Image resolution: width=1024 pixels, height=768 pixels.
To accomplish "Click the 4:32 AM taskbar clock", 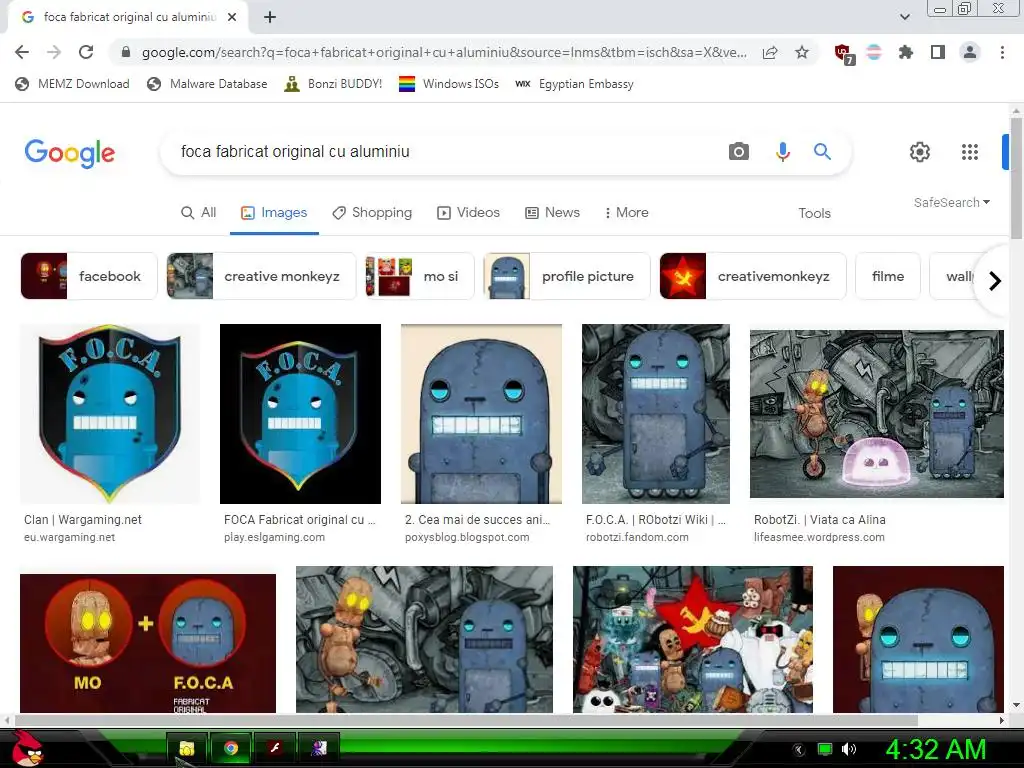I will (935, 749).
